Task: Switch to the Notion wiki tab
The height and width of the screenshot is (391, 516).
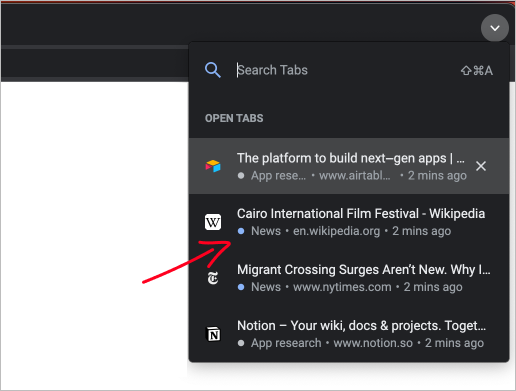Action: pos(349,334)
